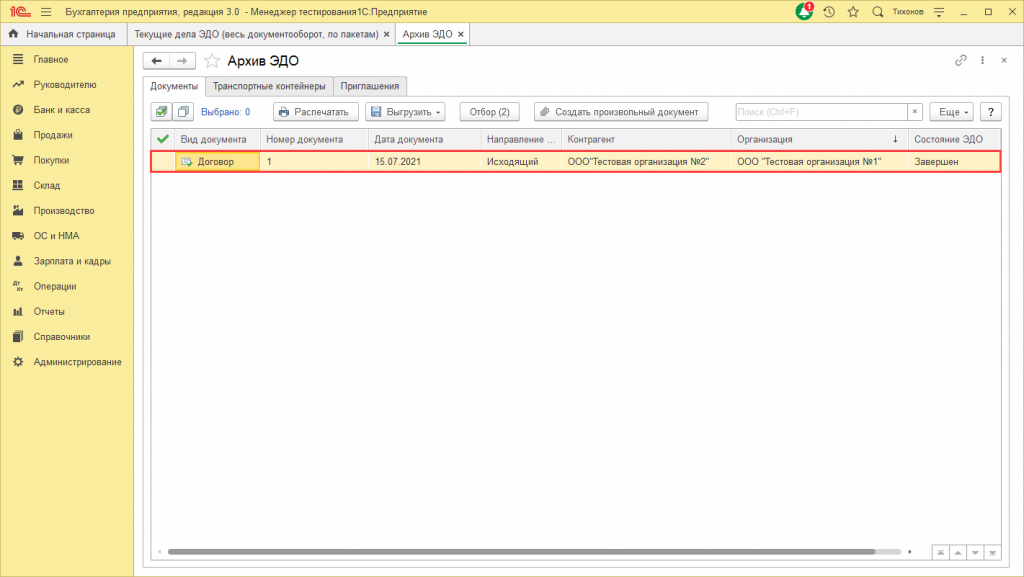Click the Банк и касса icon
Viewport: 1024px width, 577px height.
(x=18, y=110)
